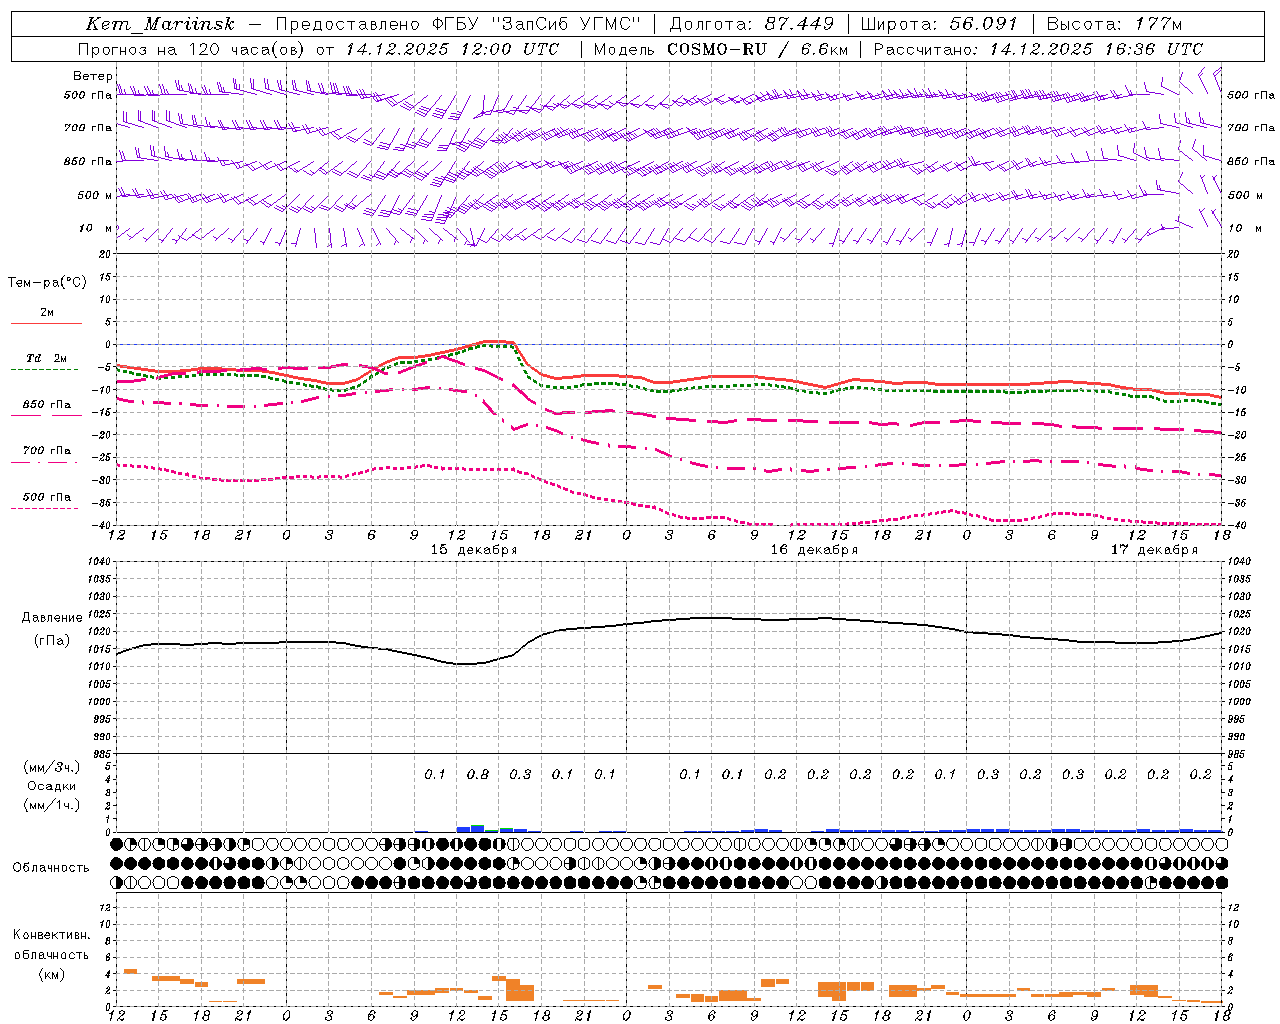Select 'Прогноз на 120 часа(ов)' forecast text
The image size is (1280, 1024).
click(192, 49)
